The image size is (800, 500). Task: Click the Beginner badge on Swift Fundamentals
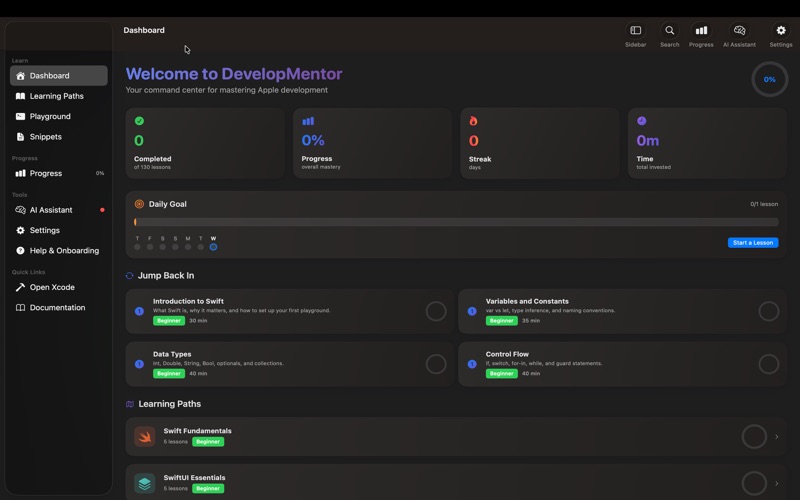pyautogui.click(x=208, y=442)
